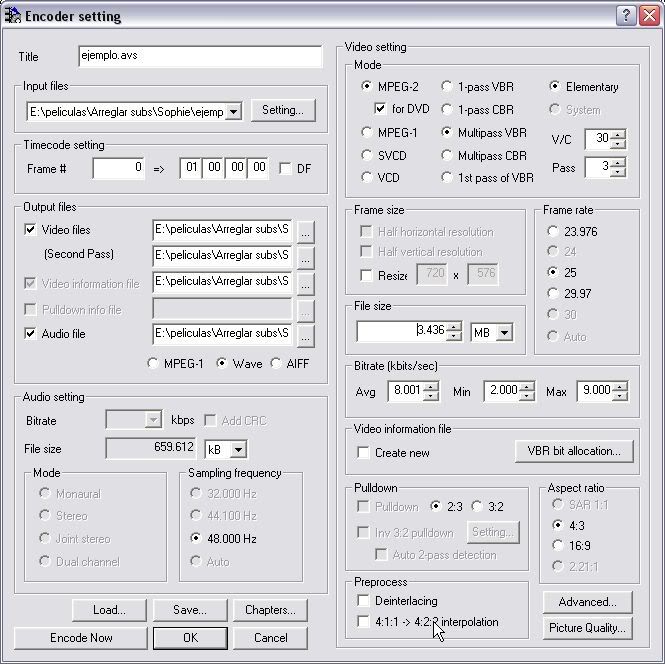The height and width of the screenshot is (664, 665).
Task: Open the Advanced settings dialog
Action: coord(587,602)
